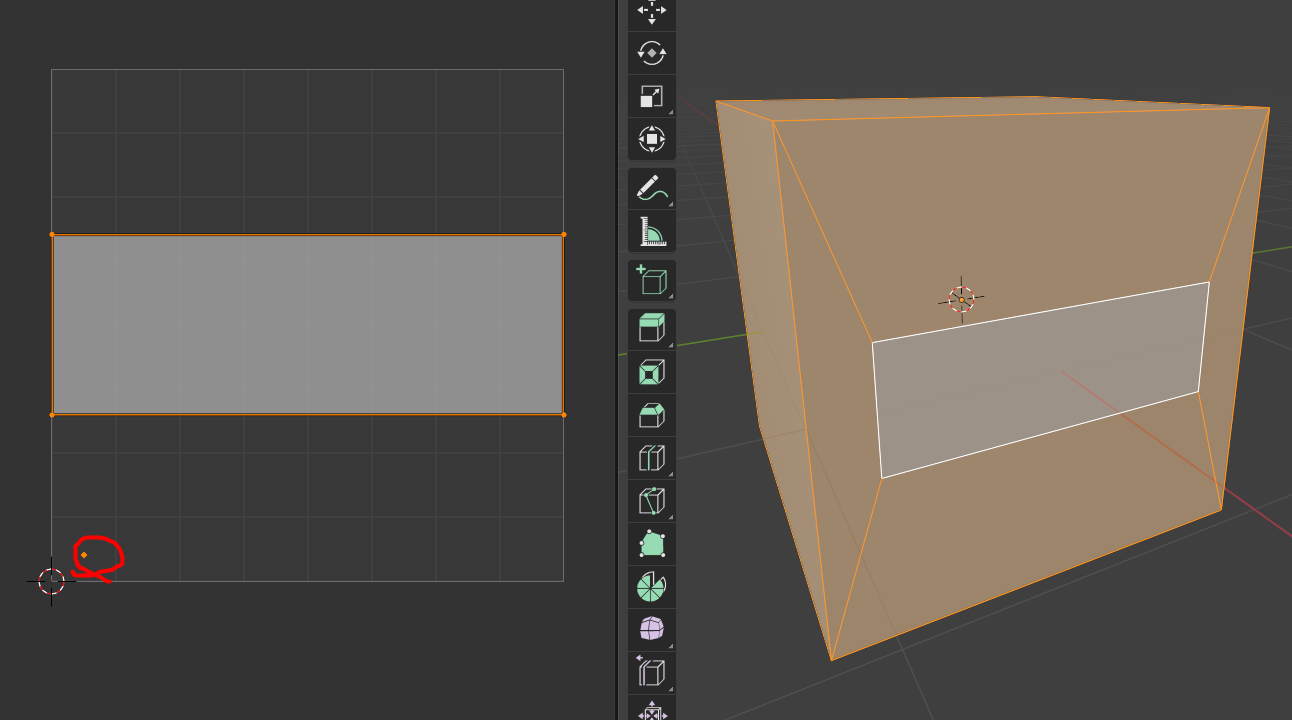Activate the Measure ruler tool
This screenshot has height=720, width=1292.
pos(652,231)
